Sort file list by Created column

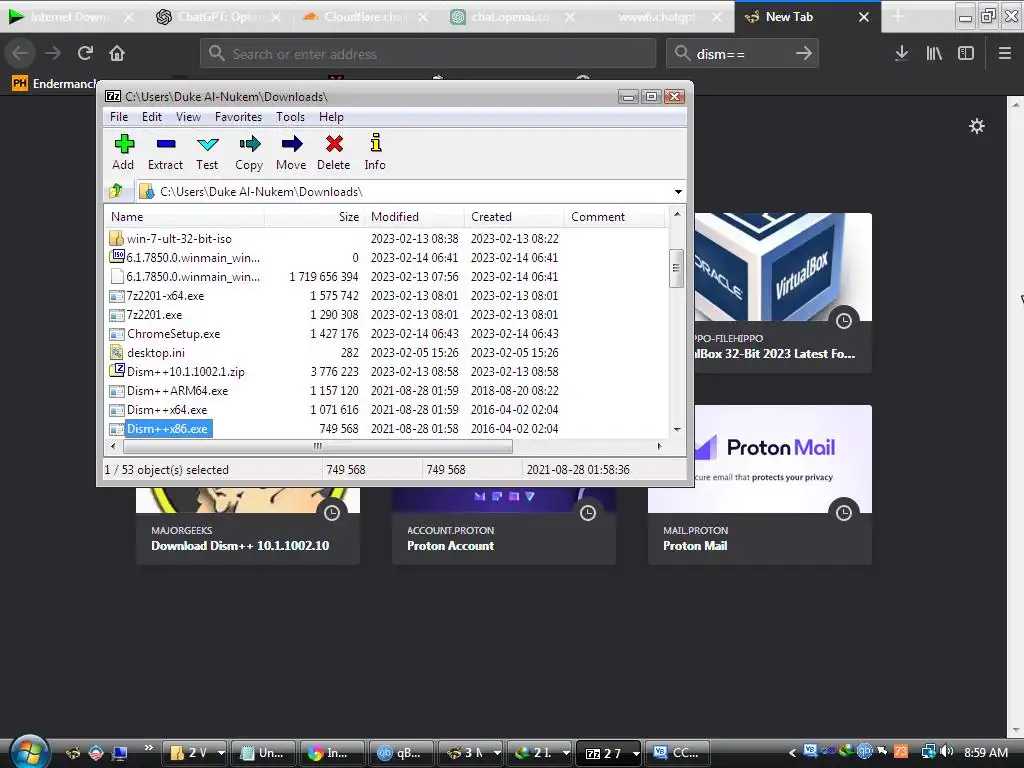pos(514,217)
